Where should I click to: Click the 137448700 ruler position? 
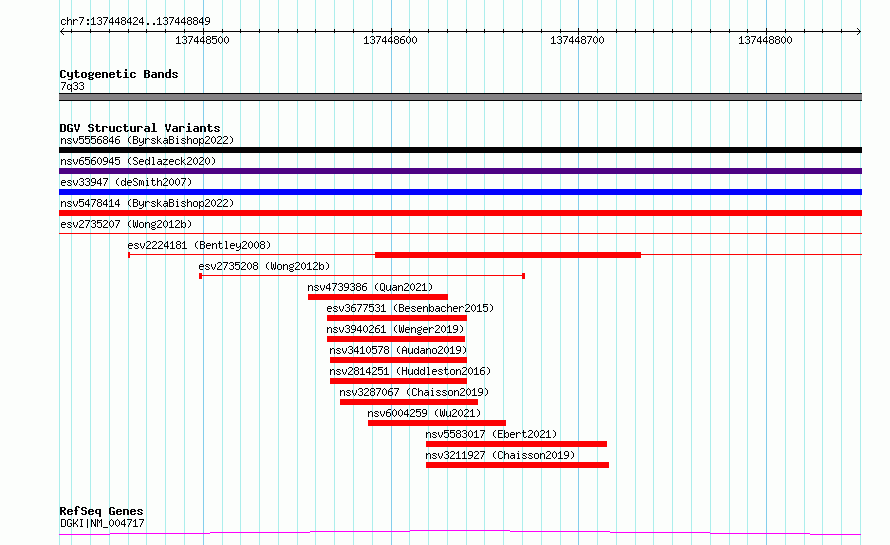click(x=578, y=40)
